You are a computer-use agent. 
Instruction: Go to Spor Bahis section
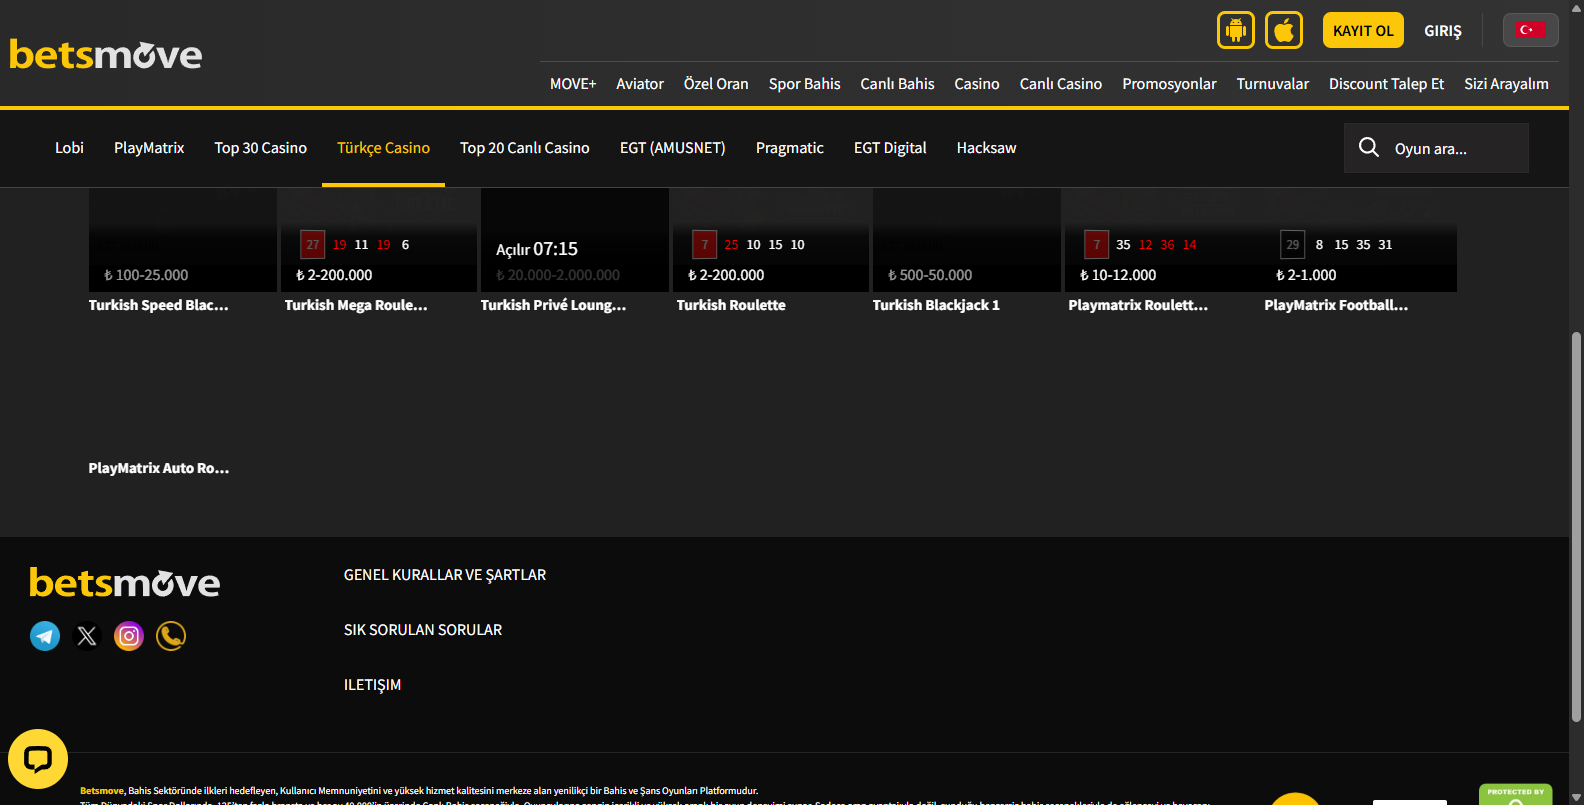point(805,84)
